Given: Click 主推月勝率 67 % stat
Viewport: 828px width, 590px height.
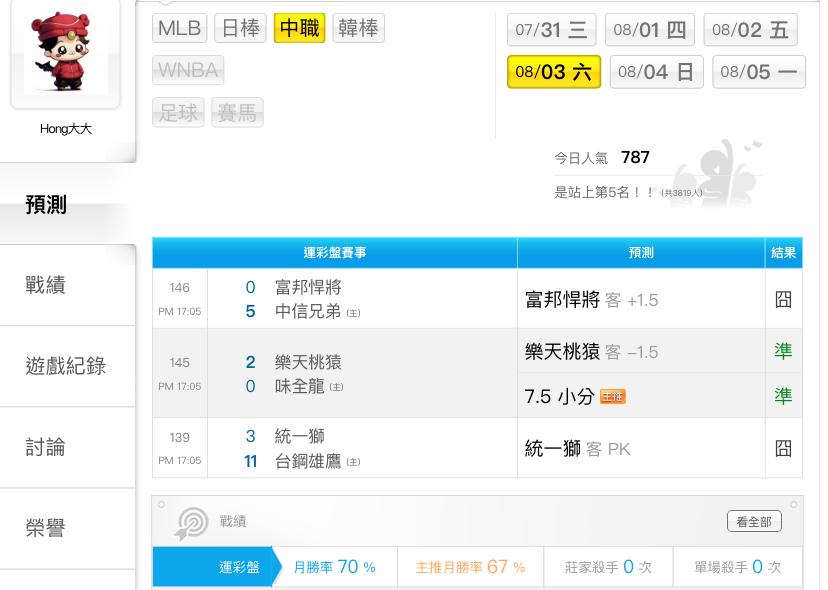Looking at the screenshot, I should [471, 567].
